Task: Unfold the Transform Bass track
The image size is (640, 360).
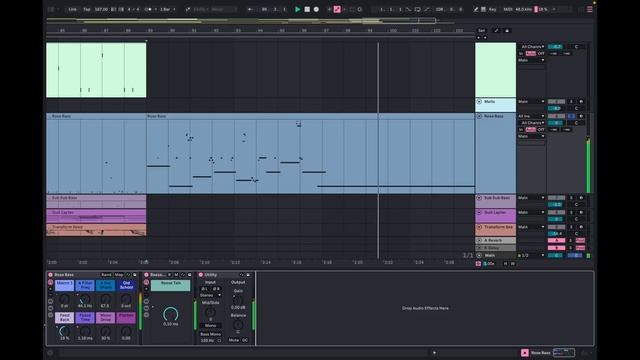Action: (x=479, y=227)
